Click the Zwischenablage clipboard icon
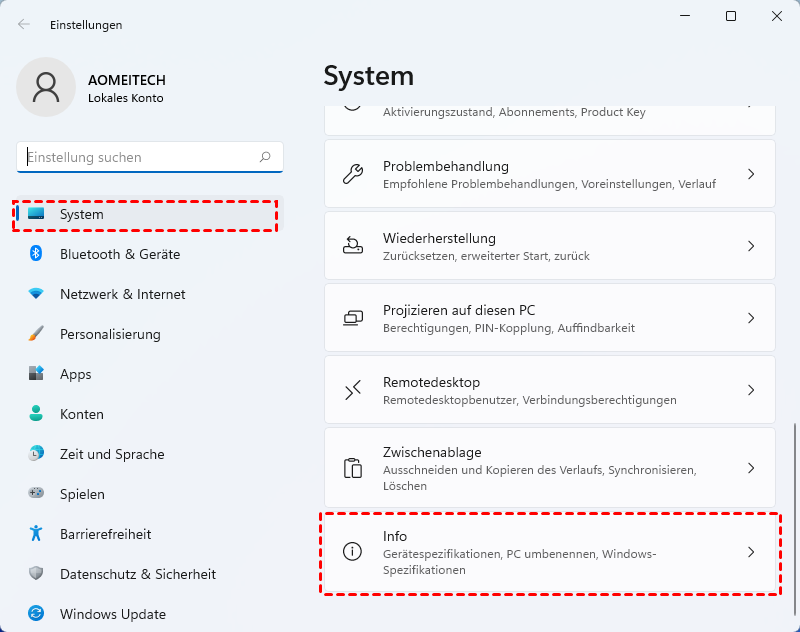Viewport: 800px width, 632px height. click(352, 468)
